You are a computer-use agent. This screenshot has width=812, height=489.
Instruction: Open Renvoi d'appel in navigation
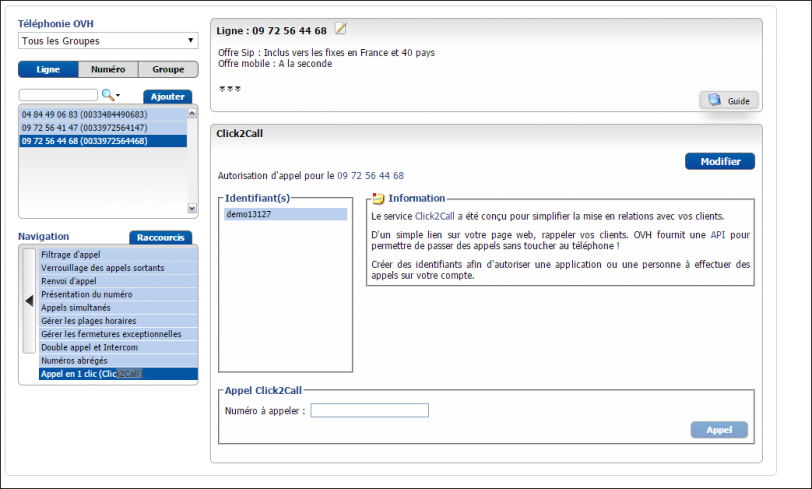tap(119, 281)
